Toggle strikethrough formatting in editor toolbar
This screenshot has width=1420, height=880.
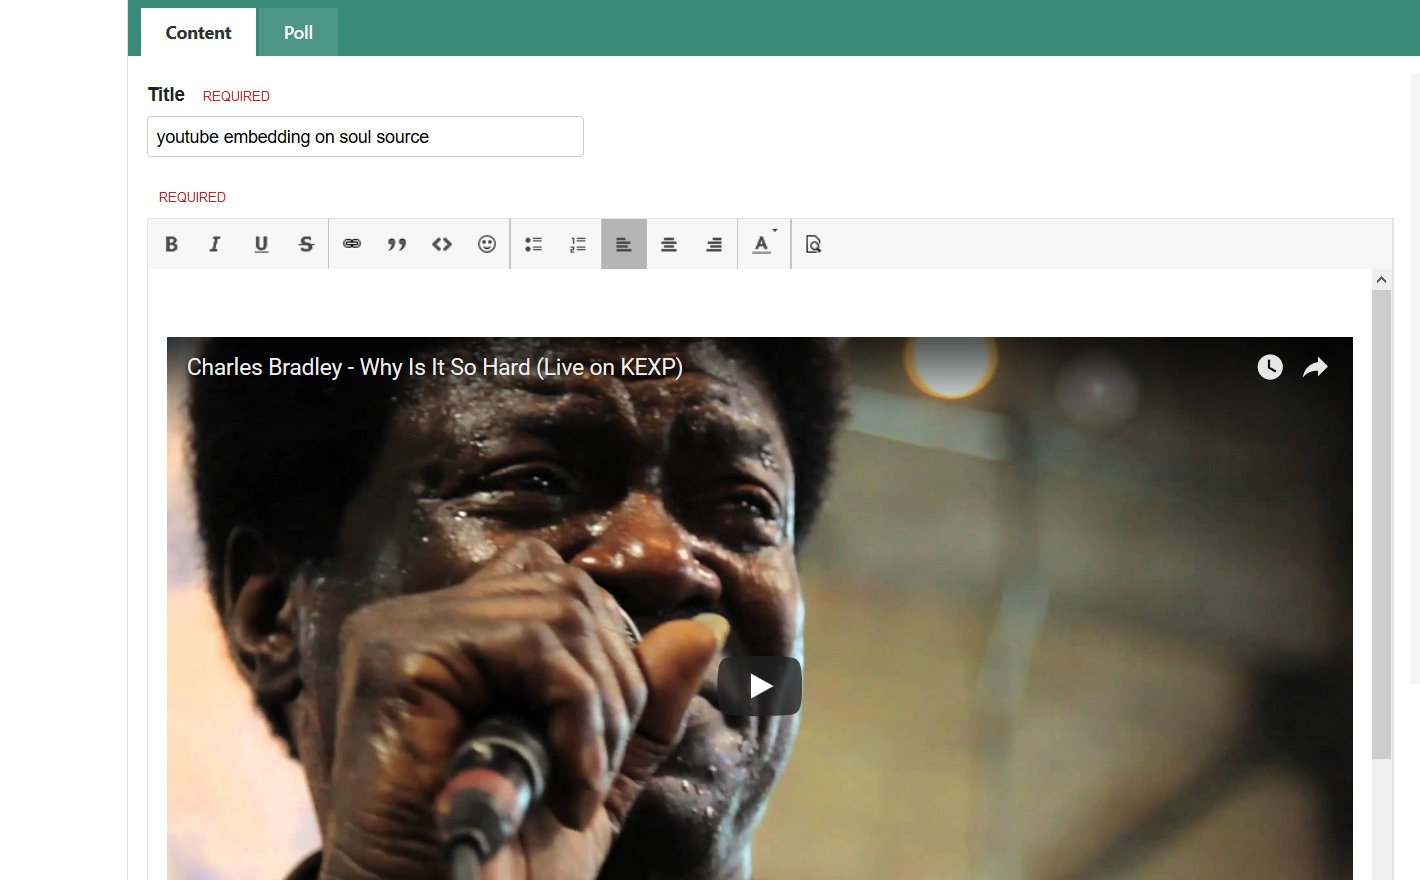(x=306, y=244)
